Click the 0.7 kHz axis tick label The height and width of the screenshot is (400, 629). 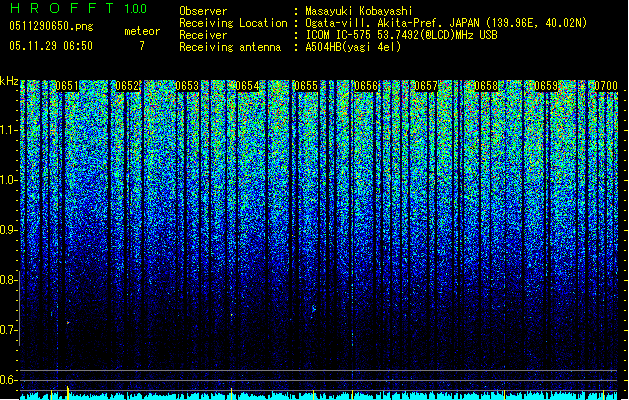click(9, 330)
